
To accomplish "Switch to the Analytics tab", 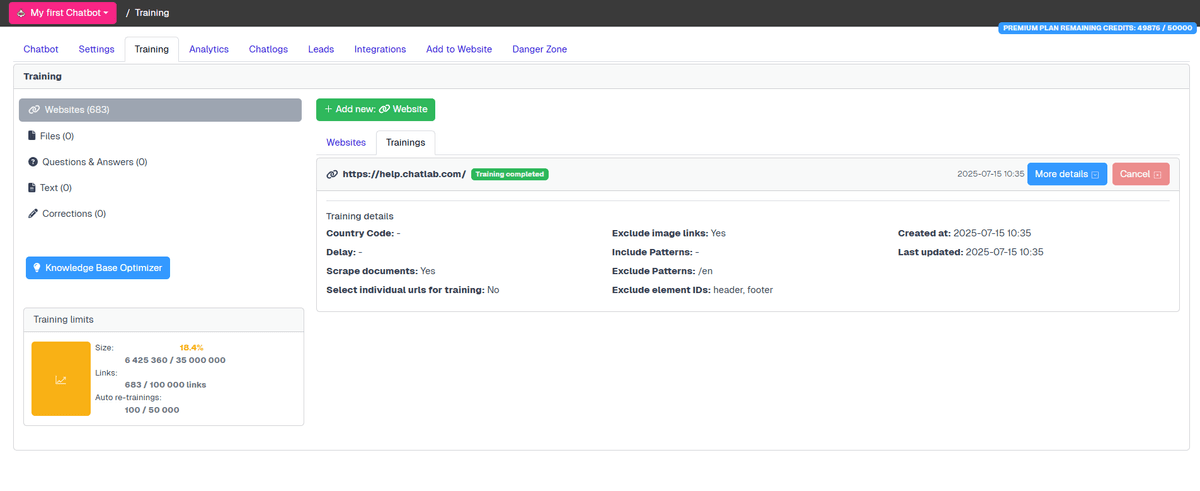I will [209, 49].
